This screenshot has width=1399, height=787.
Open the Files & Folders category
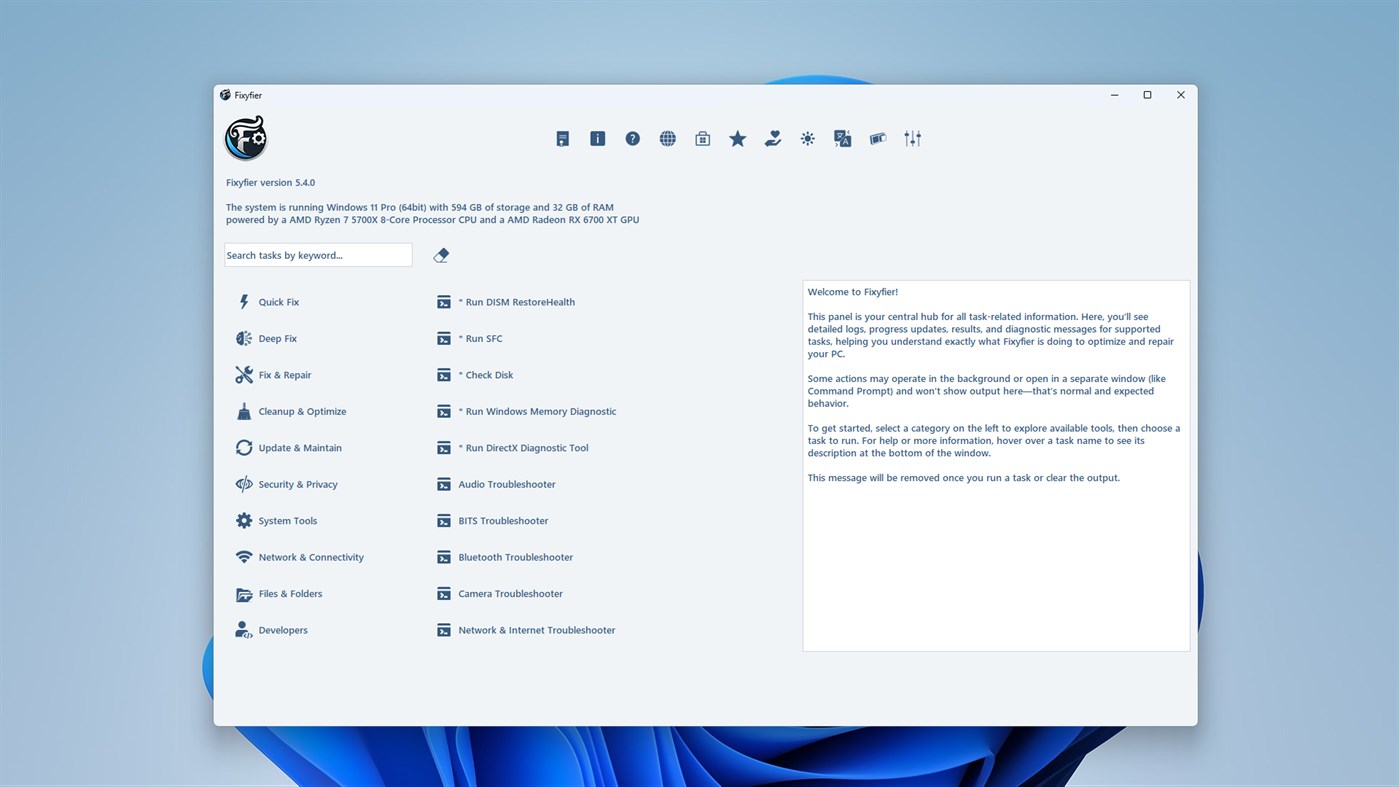[x=279, y=594]
